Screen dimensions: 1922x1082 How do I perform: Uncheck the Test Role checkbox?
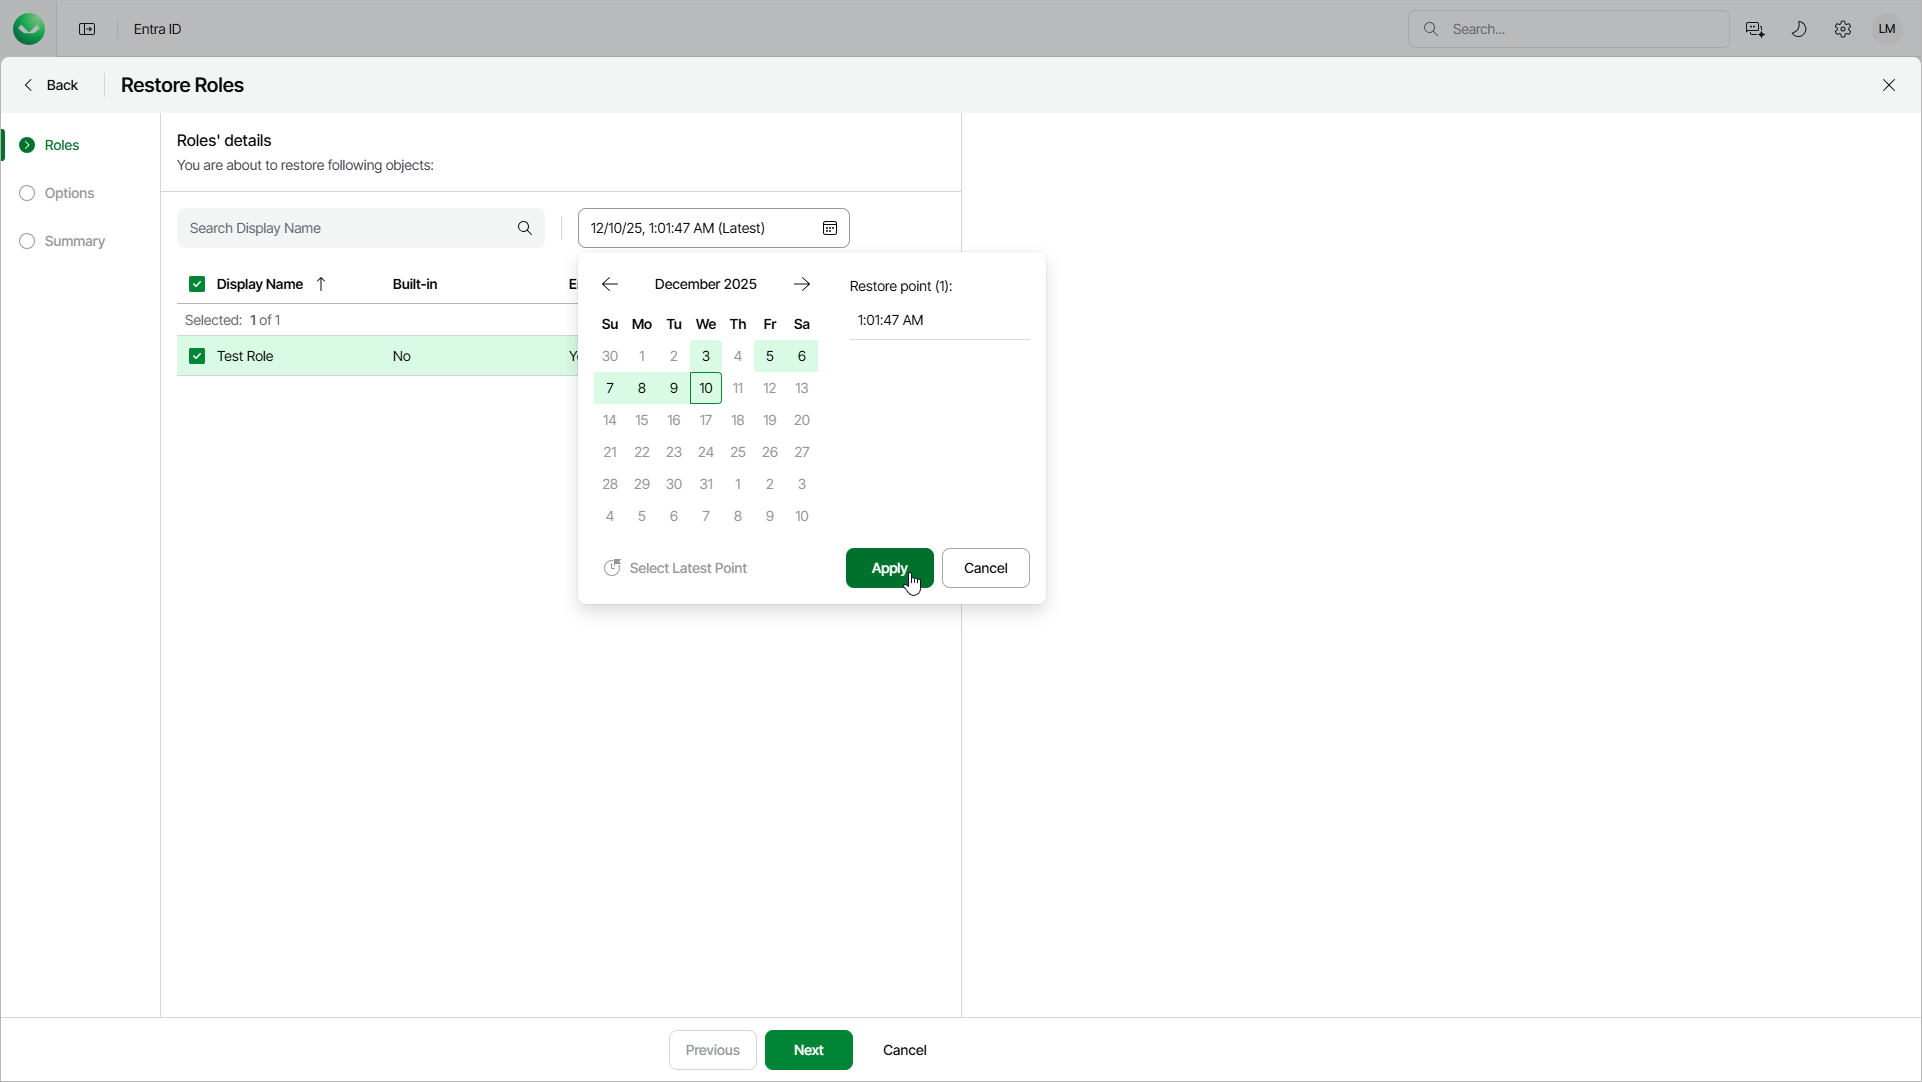pyautogui.click(x=197, y=357)
